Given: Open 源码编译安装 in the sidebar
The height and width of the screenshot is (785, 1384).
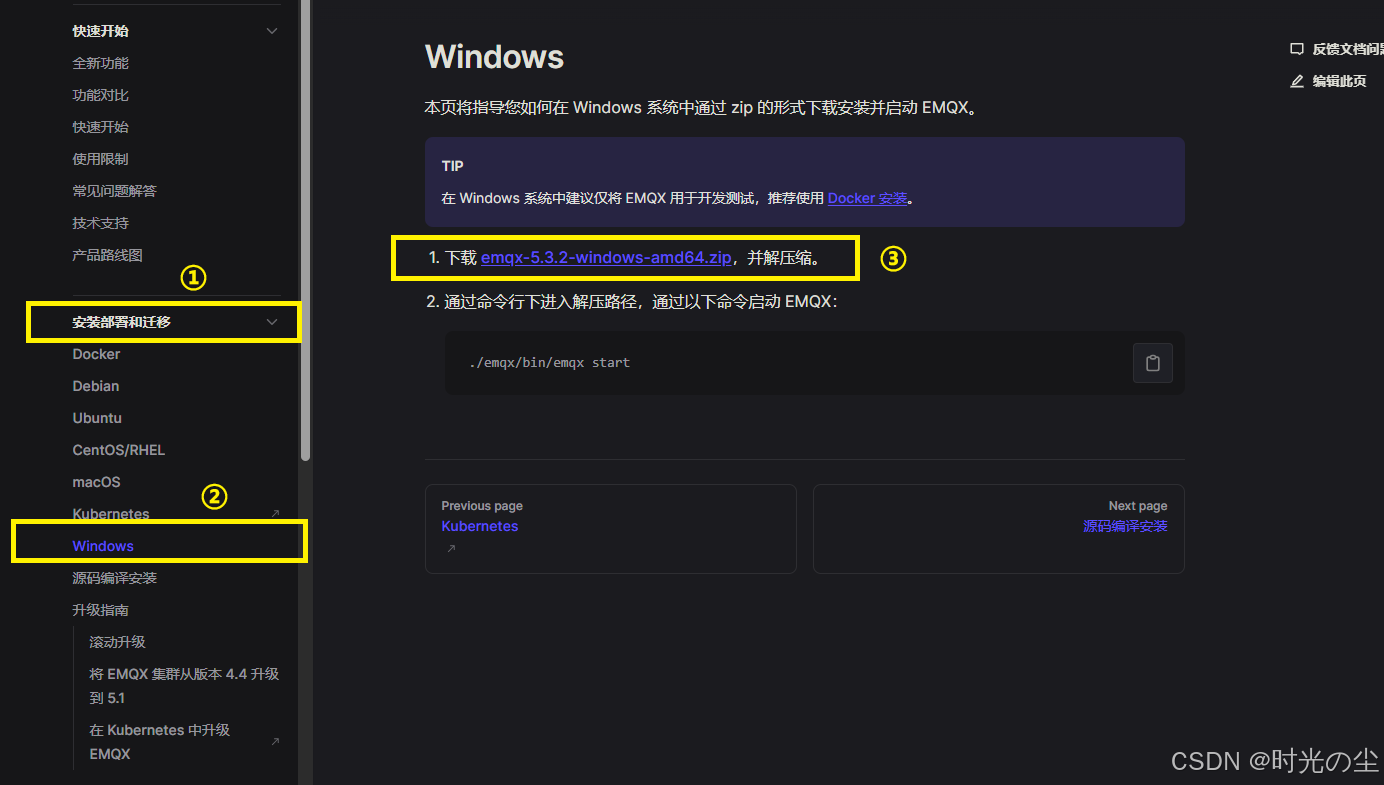Looking at the screenshot, I should (x=114, y=578).
